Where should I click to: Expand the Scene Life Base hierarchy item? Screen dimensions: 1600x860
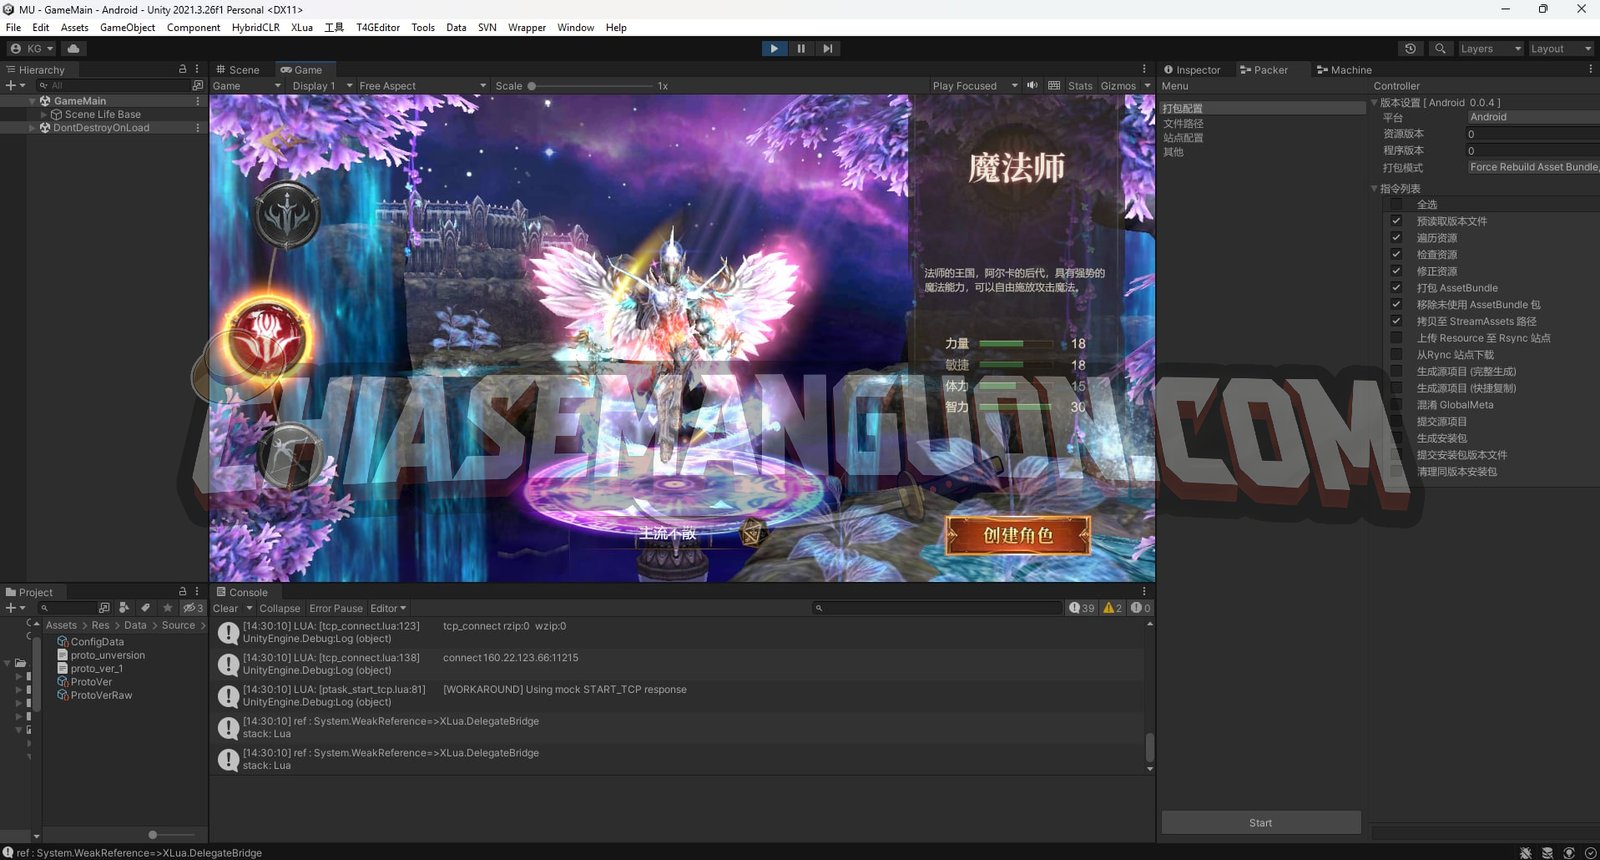click(44, 115)
